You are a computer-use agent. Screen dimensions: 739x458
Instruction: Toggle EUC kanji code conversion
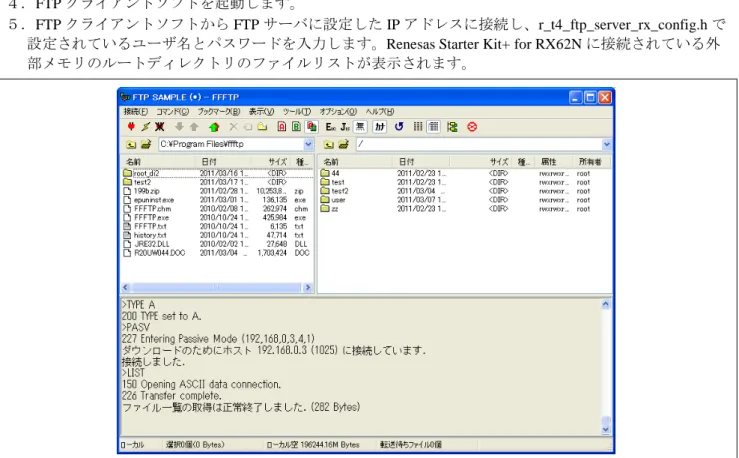pos(330,127)
